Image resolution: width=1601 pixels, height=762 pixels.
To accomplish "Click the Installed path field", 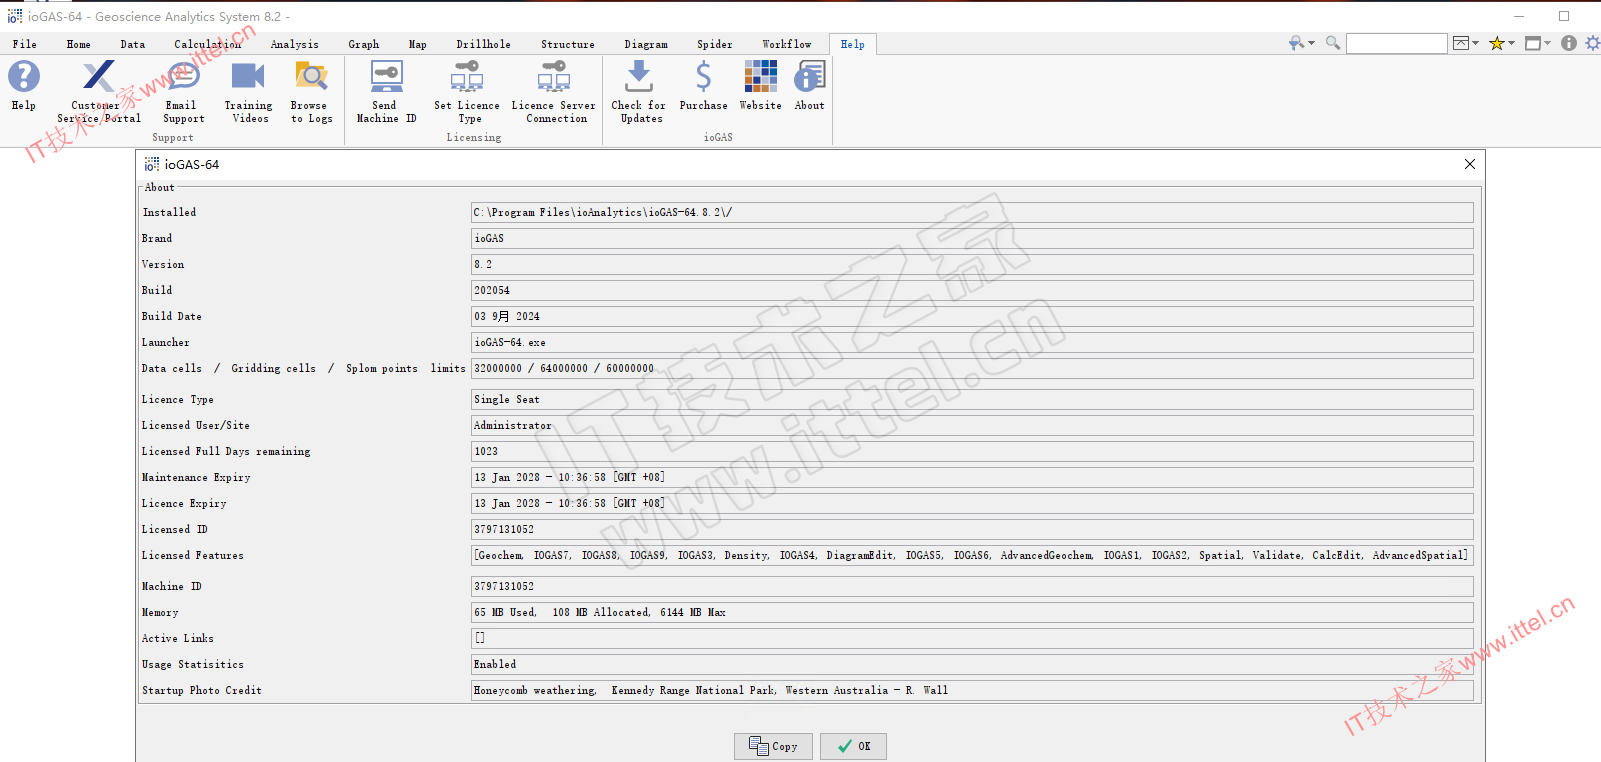I will pos(972,212).
